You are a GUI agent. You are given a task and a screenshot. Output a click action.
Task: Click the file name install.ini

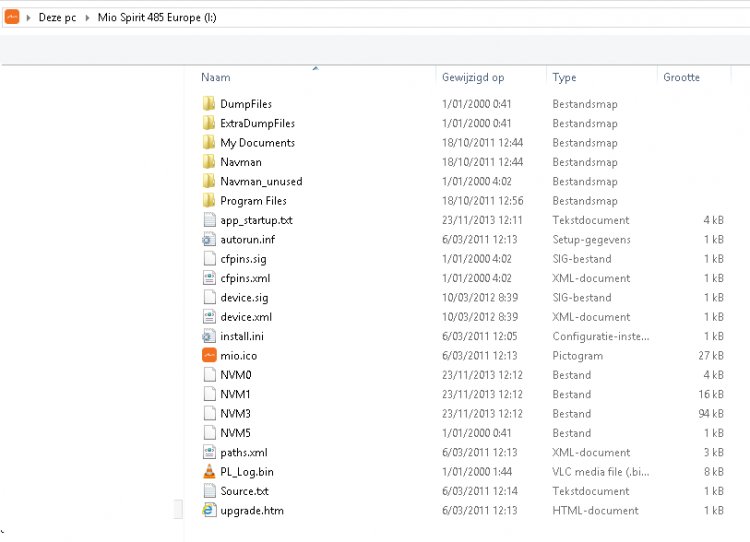(x=242, y=336)
